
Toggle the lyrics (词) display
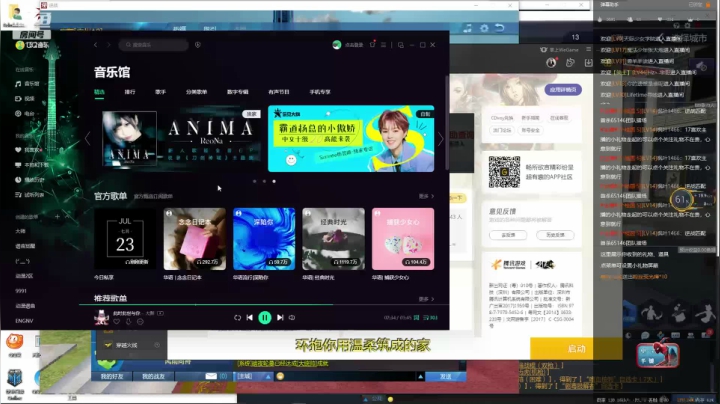[x=416, y=318]
